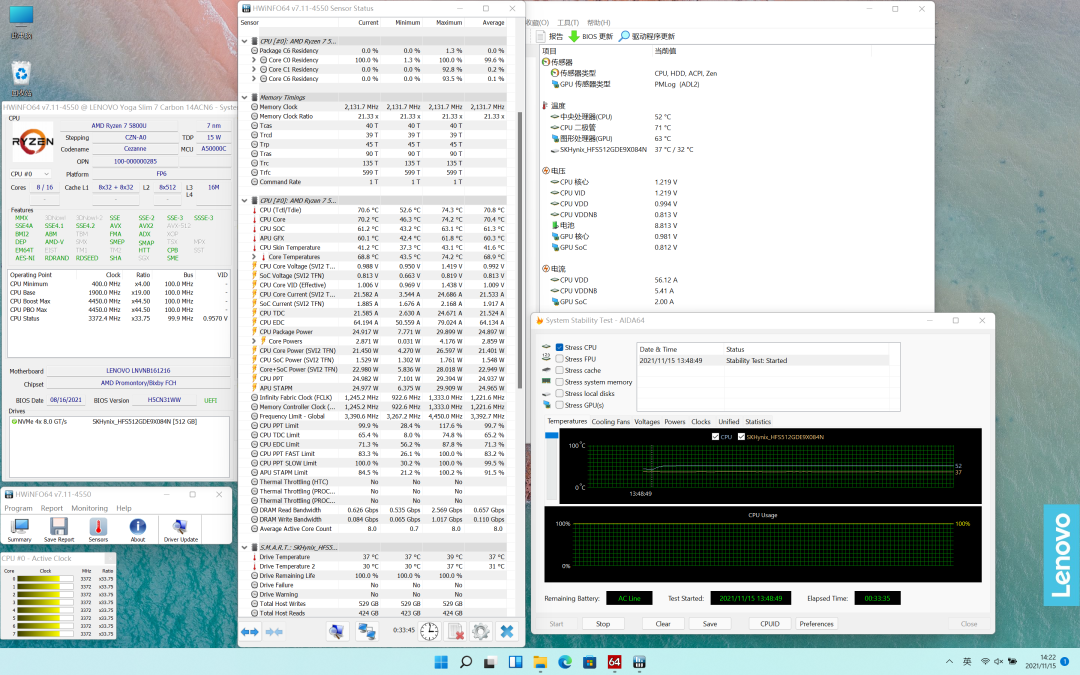Click the report icon in AIDA64 toolbar
The height and width of the screenshot is (675, 1080).
pyautogui.click(x=541, y=37)
